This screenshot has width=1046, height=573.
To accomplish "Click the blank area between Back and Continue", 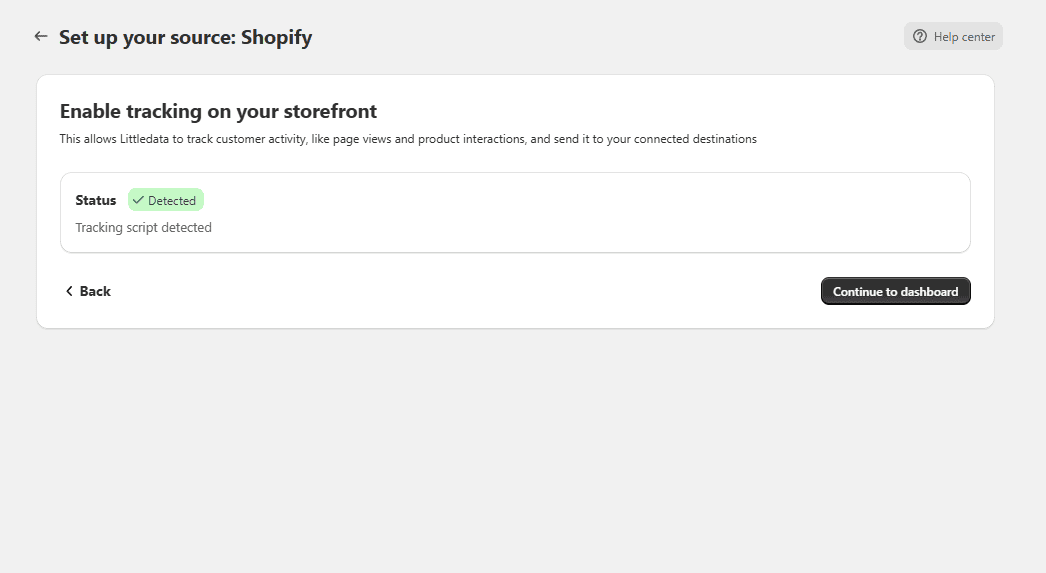I will [x=467, y=292].
